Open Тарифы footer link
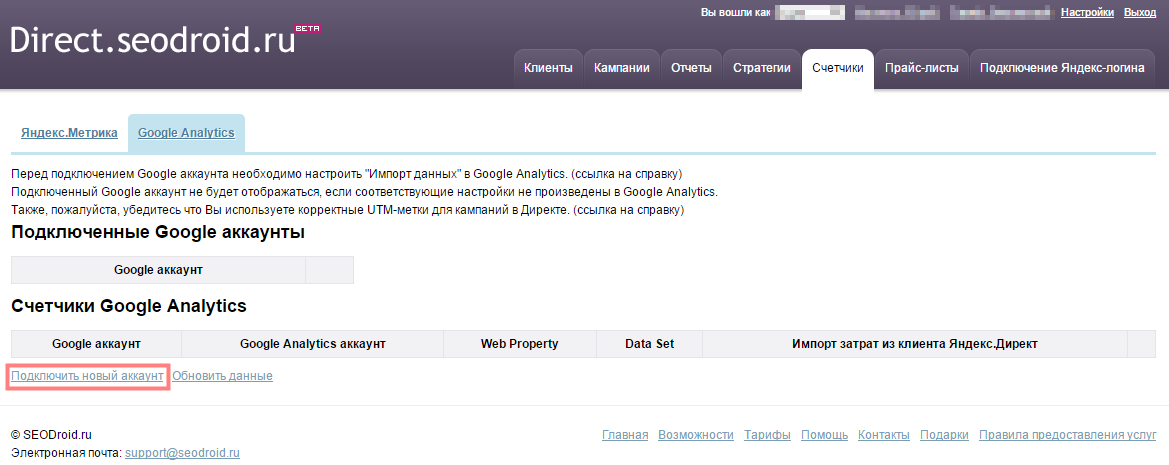The image size is (1169, 465). (767, 435)
